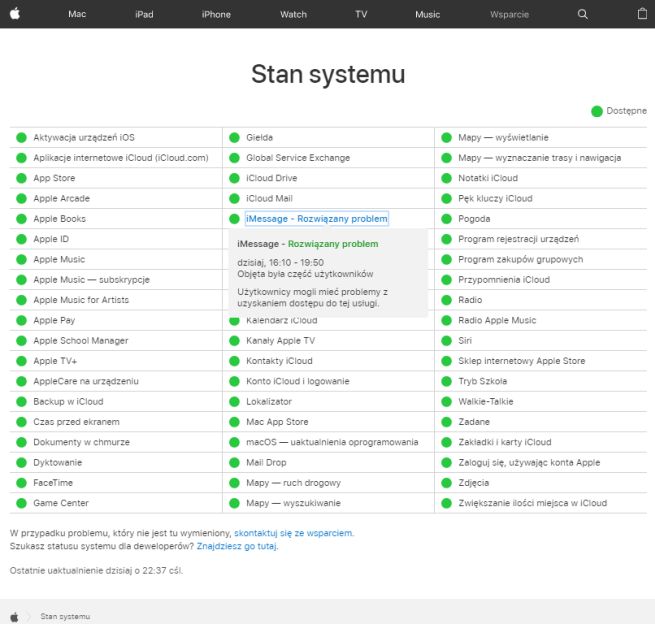Click the Apple logo in navigation bar
The image size is (655, 624).
click(15, 14)
